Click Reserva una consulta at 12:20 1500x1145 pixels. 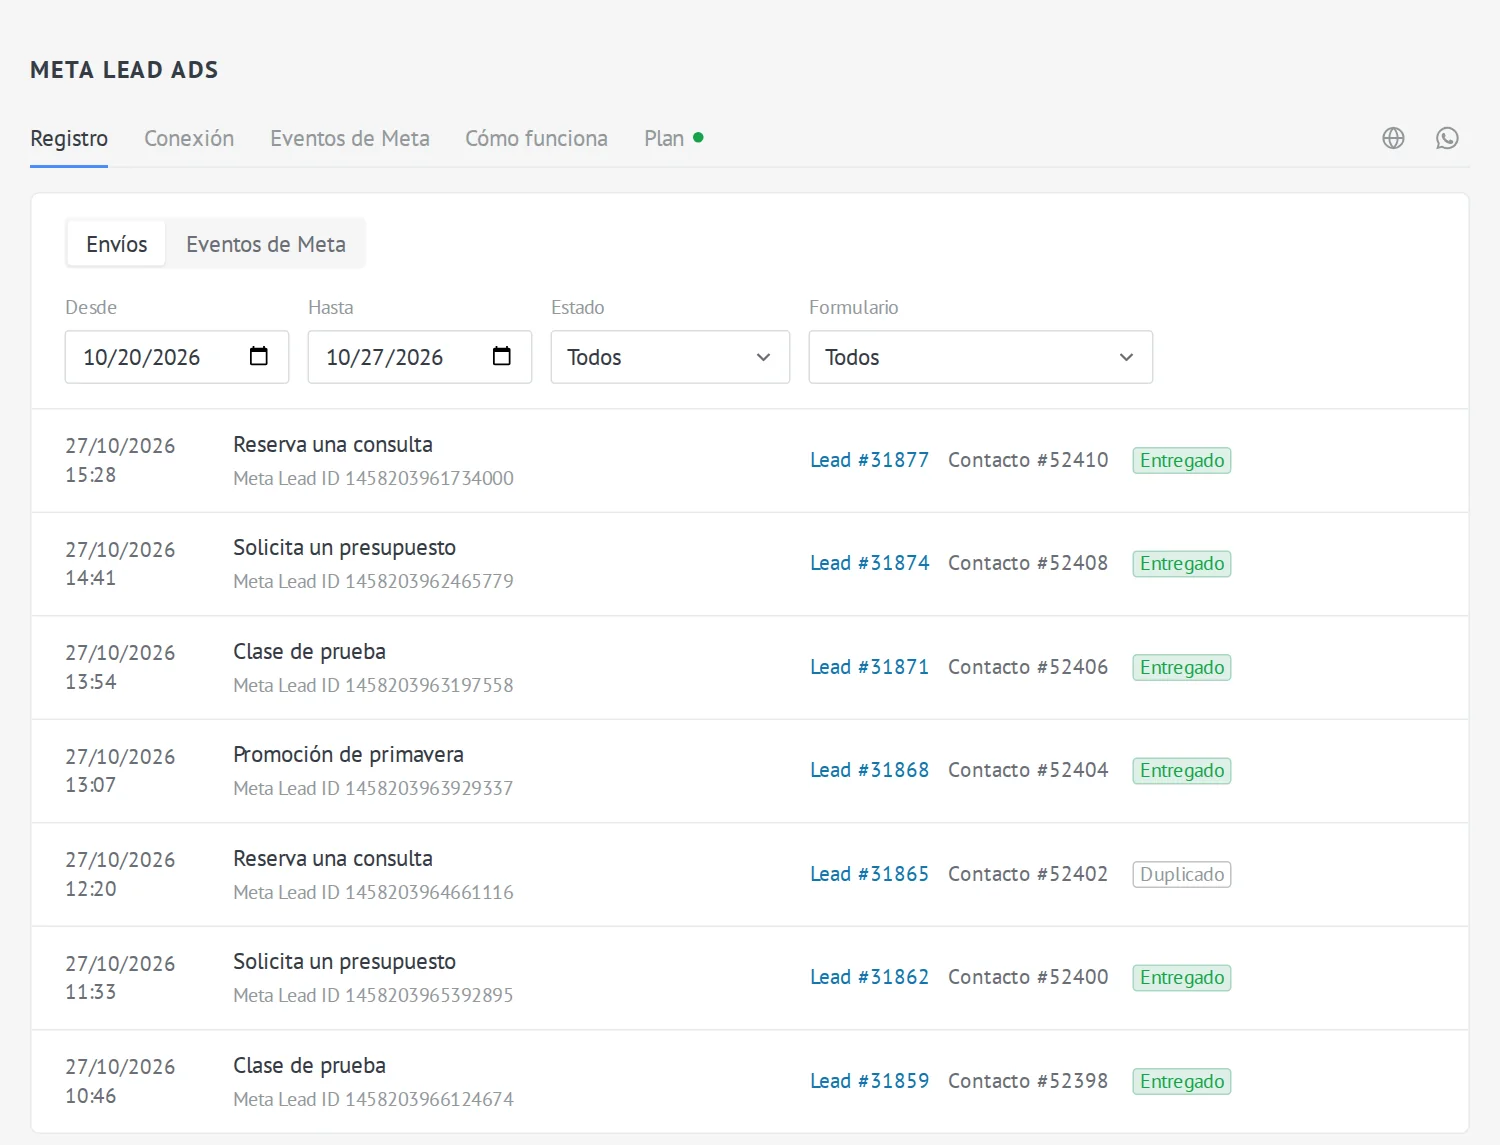[x=333, y=859]
